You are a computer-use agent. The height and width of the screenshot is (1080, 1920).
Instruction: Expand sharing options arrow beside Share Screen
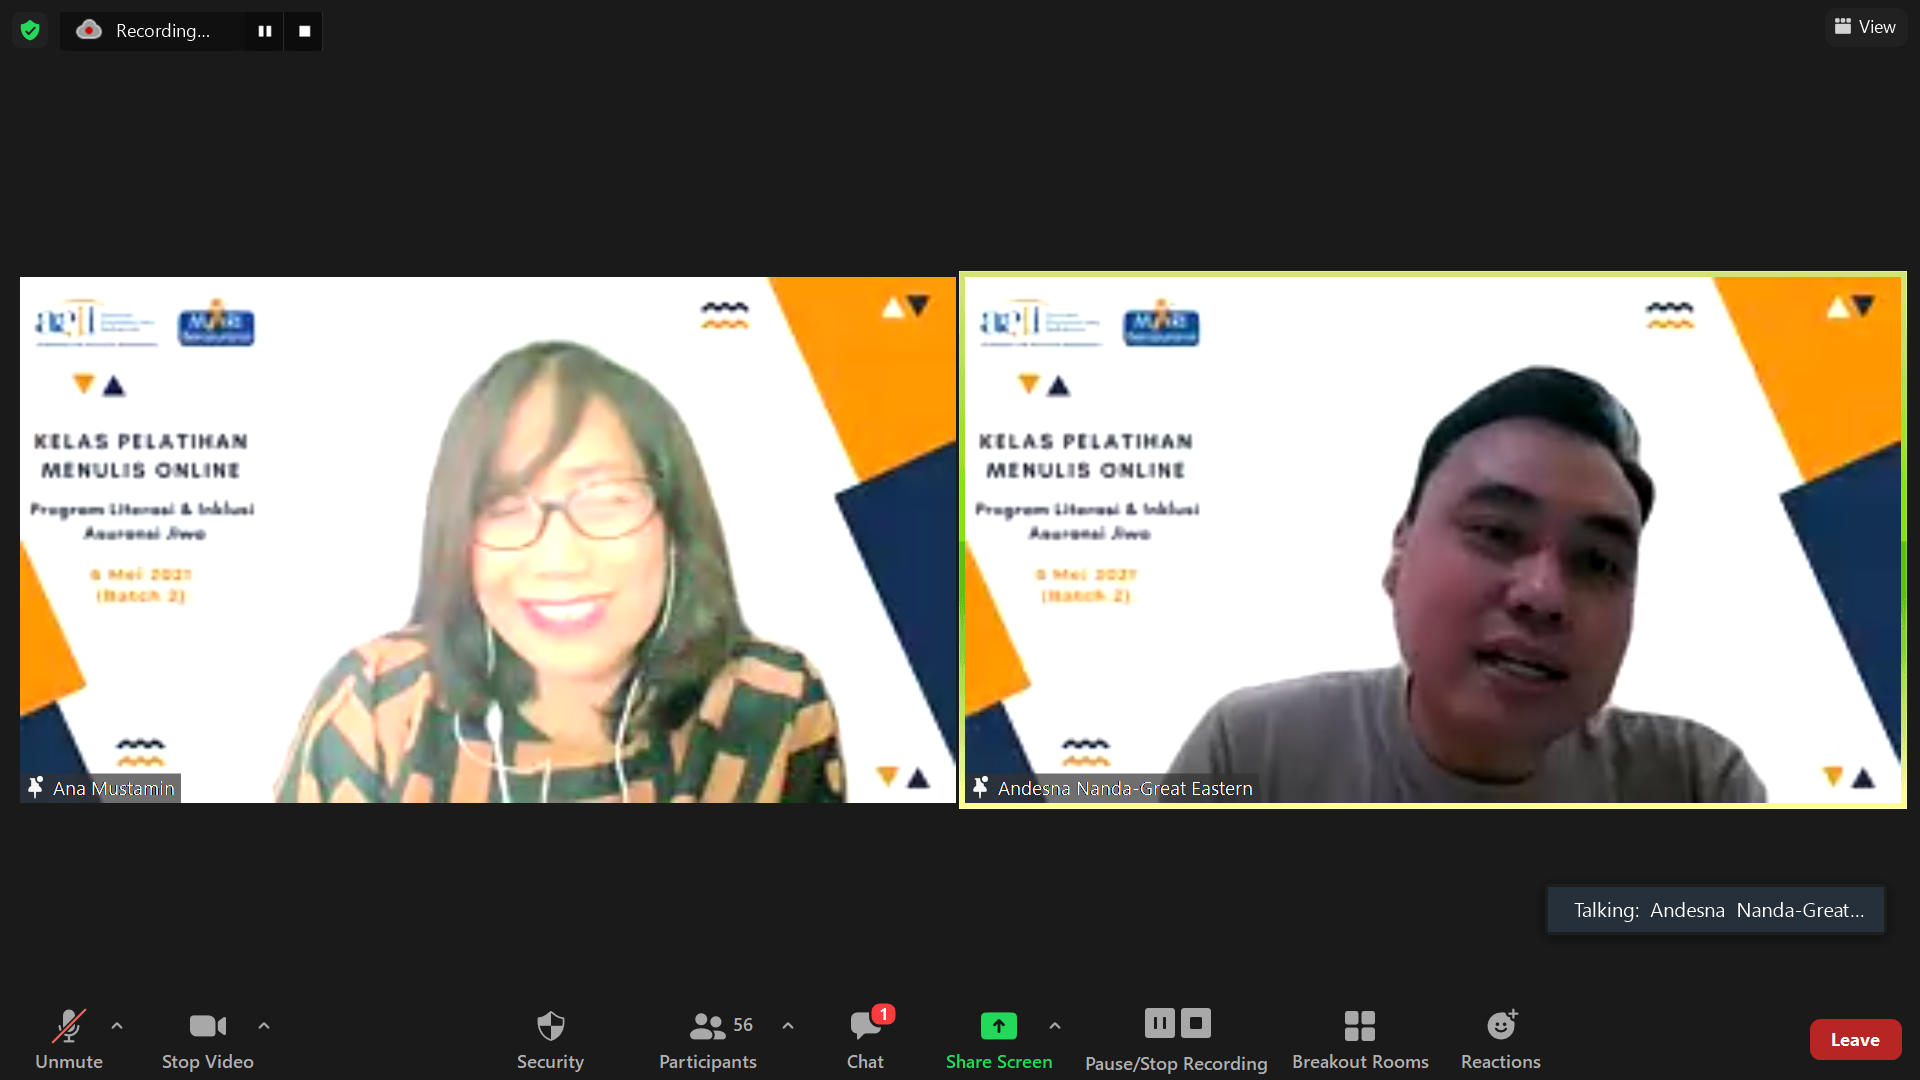[x=1055, y=1026]
